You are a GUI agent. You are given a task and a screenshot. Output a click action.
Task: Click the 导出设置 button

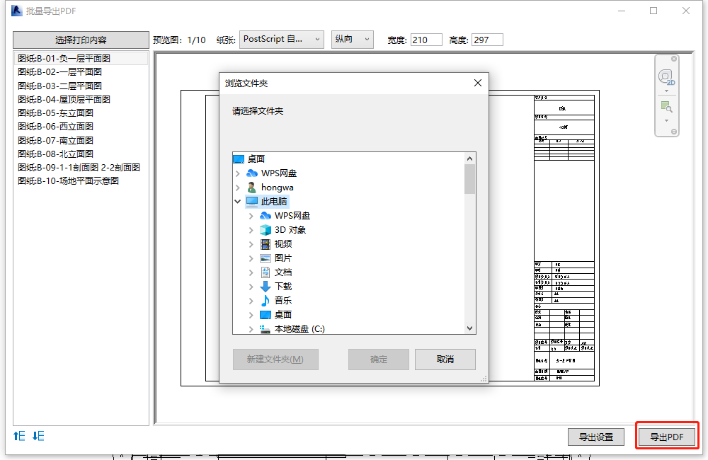pyautogui.click(x=597, y=437)
